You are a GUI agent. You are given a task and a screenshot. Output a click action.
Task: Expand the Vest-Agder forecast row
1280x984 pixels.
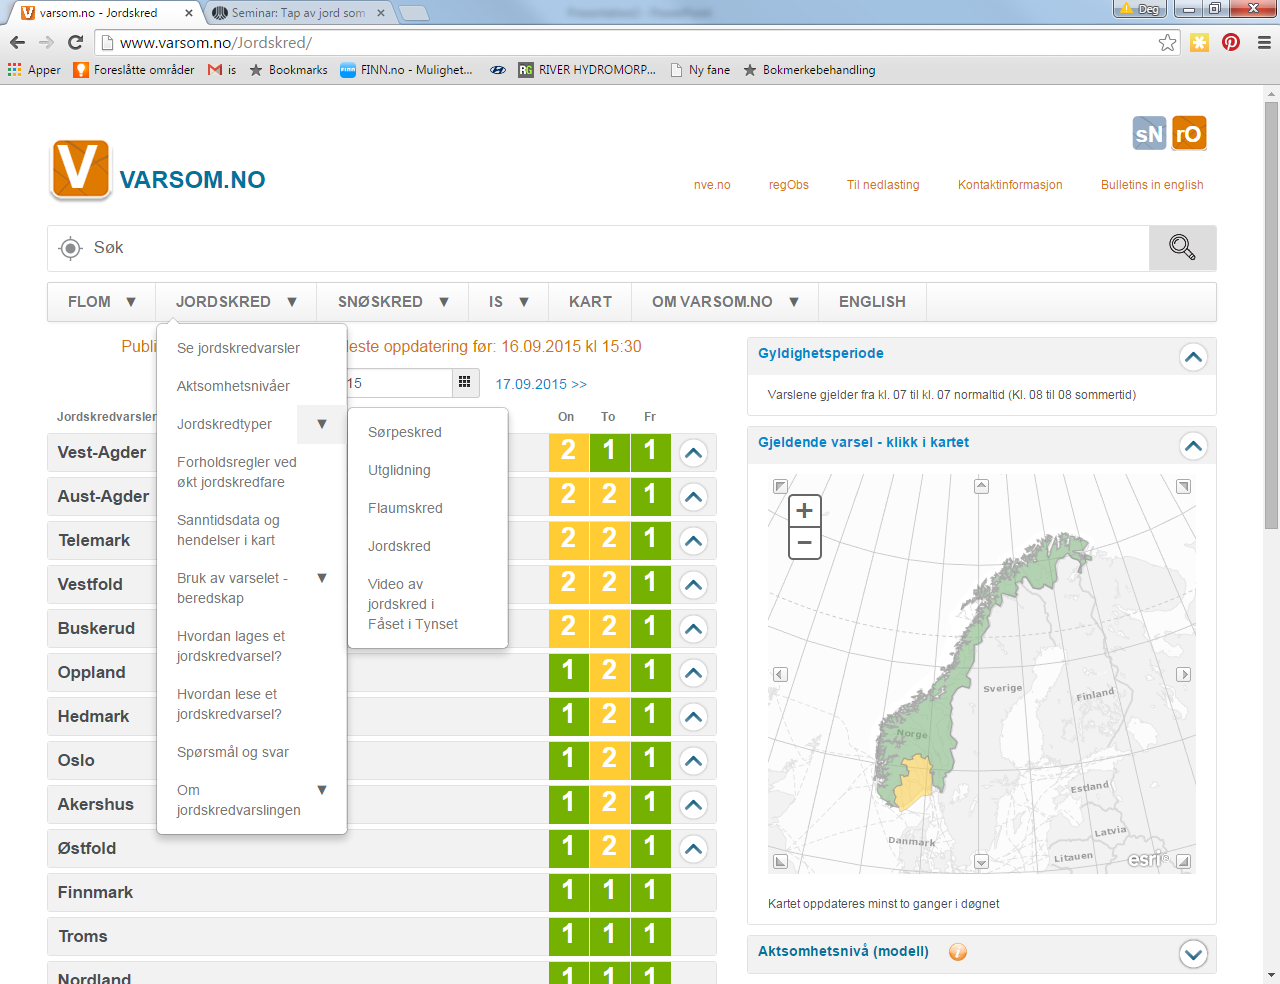pos(694,453)
